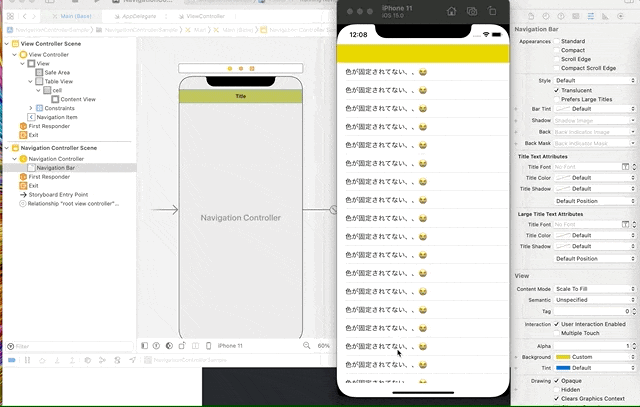Check the Hidden drawing checkbox
640x407 pixels.
tap(556, 389)
